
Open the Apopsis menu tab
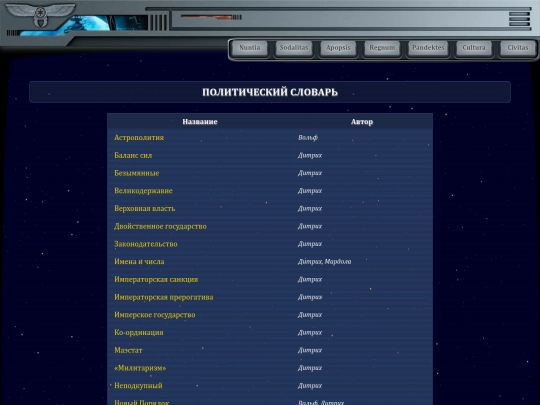point(338,48)
